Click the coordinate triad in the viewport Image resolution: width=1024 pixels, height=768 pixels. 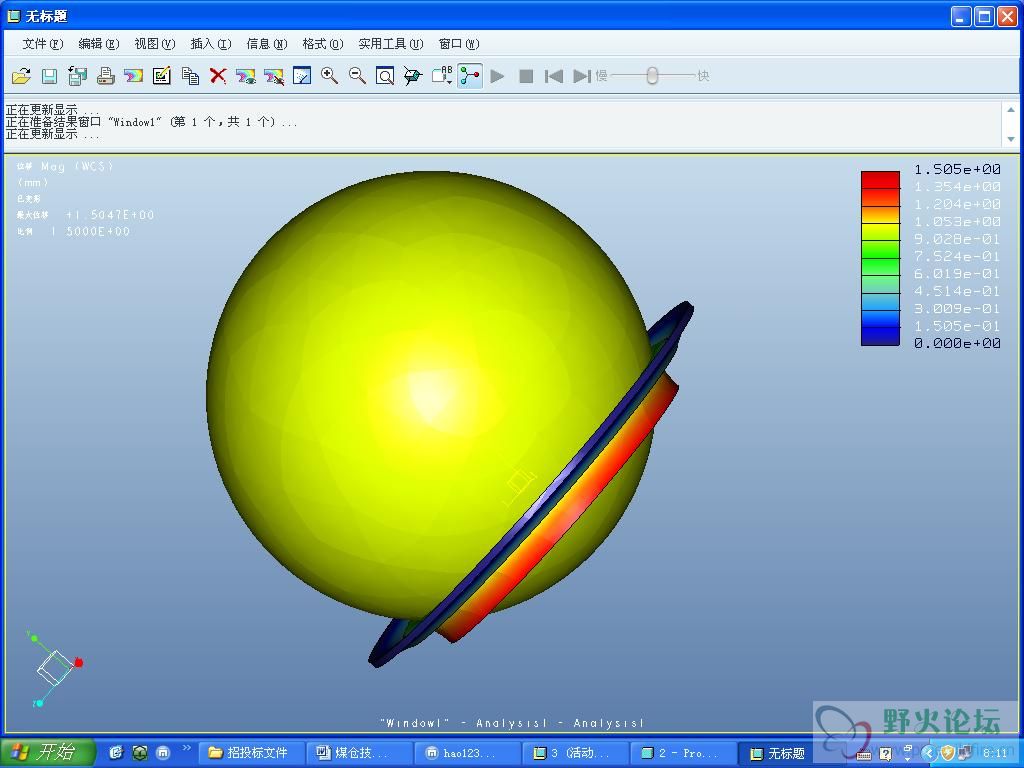[55, 668]
